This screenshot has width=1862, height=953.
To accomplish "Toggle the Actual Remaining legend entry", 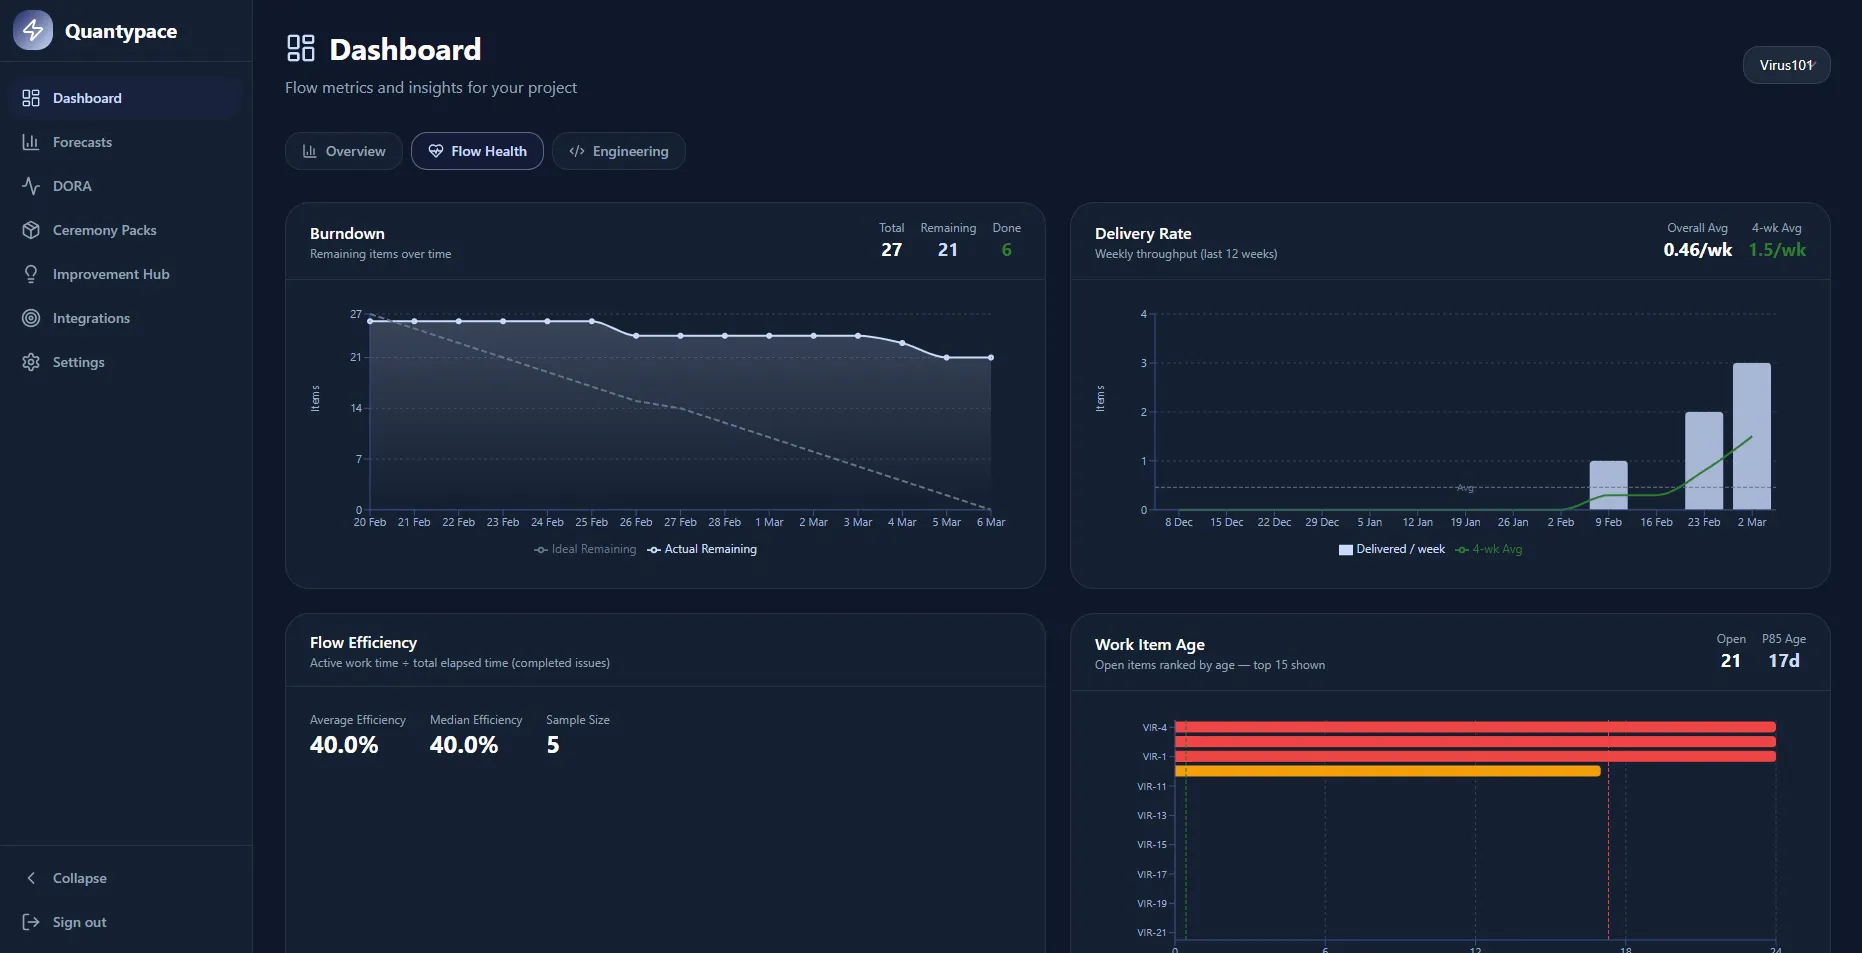I will pyautogui.click(x=702, y=549).
